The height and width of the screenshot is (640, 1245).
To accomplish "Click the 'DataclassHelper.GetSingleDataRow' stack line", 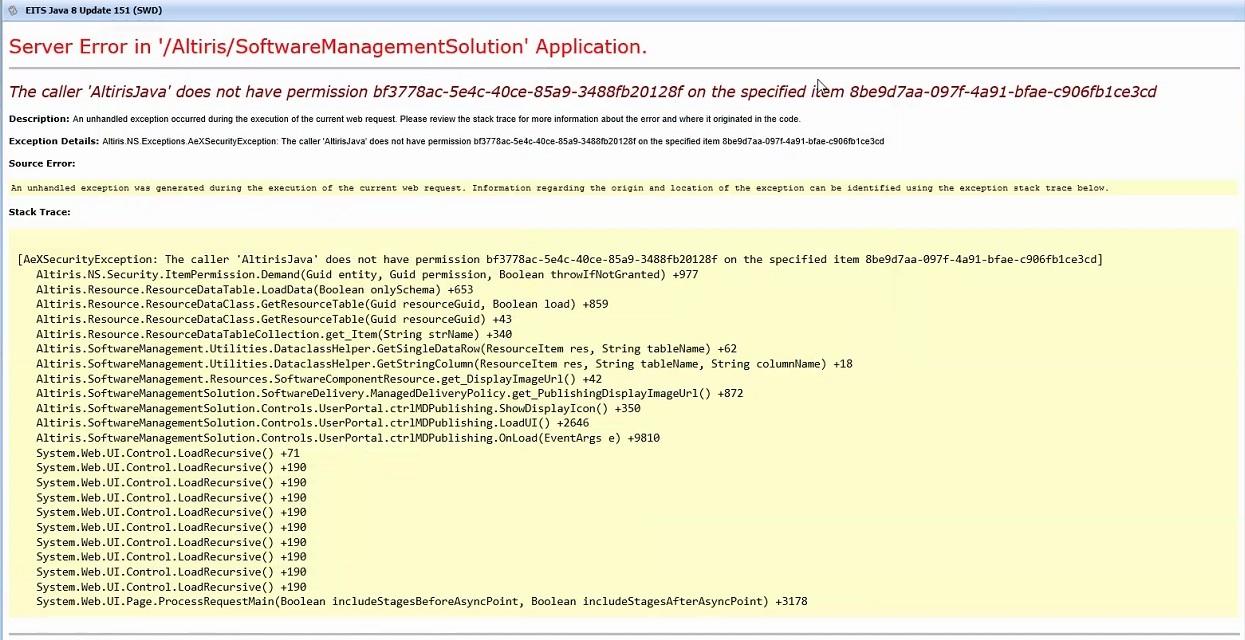I will coord(386,349).
